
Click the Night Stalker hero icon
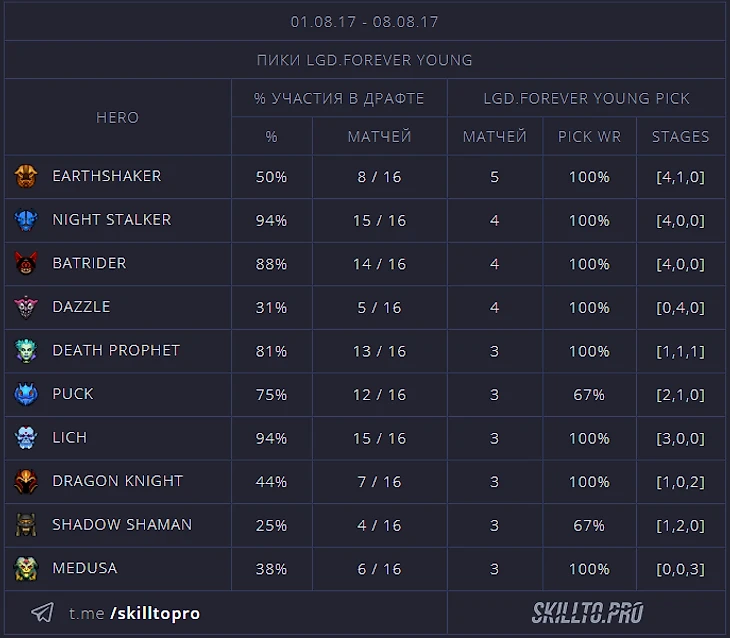coord(26,220)
